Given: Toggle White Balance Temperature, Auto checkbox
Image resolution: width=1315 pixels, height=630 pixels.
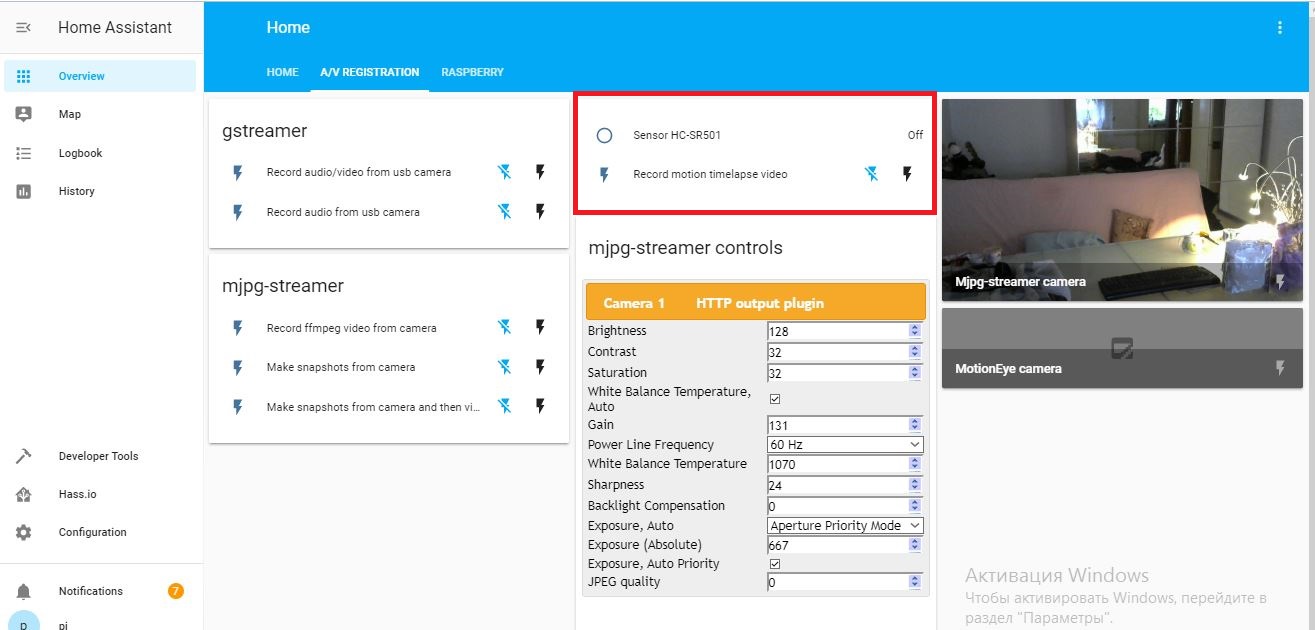Looking at the screenshot, I should pyautogui.click(x=774, y=398).
